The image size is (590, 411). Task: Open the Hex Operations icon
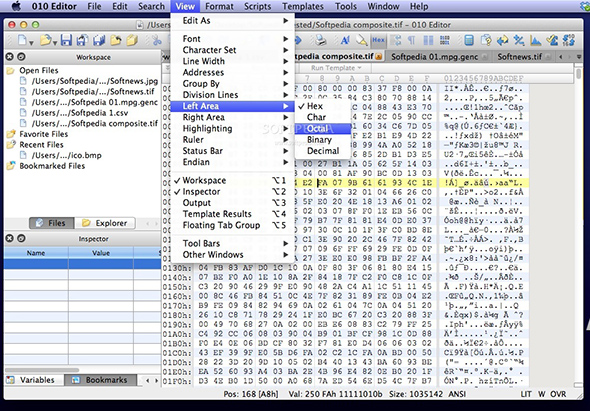[519, 40]
